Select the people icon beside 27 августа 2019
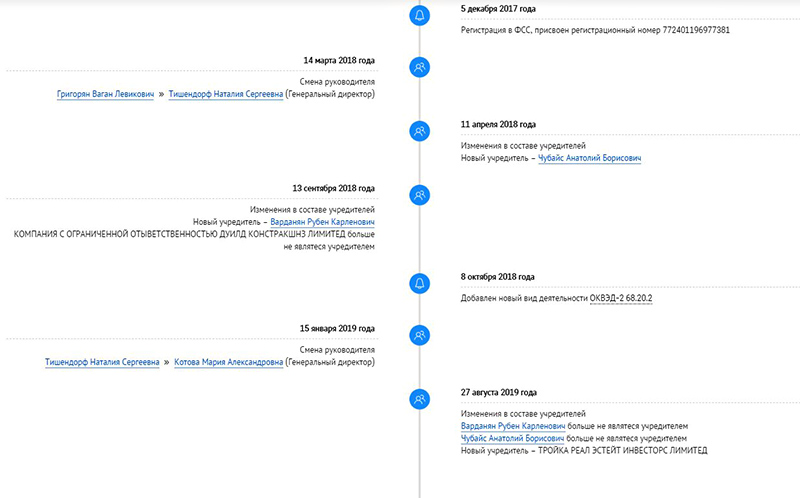The height and width of the screenshot is (498, 800). click(x=420, y=398)
